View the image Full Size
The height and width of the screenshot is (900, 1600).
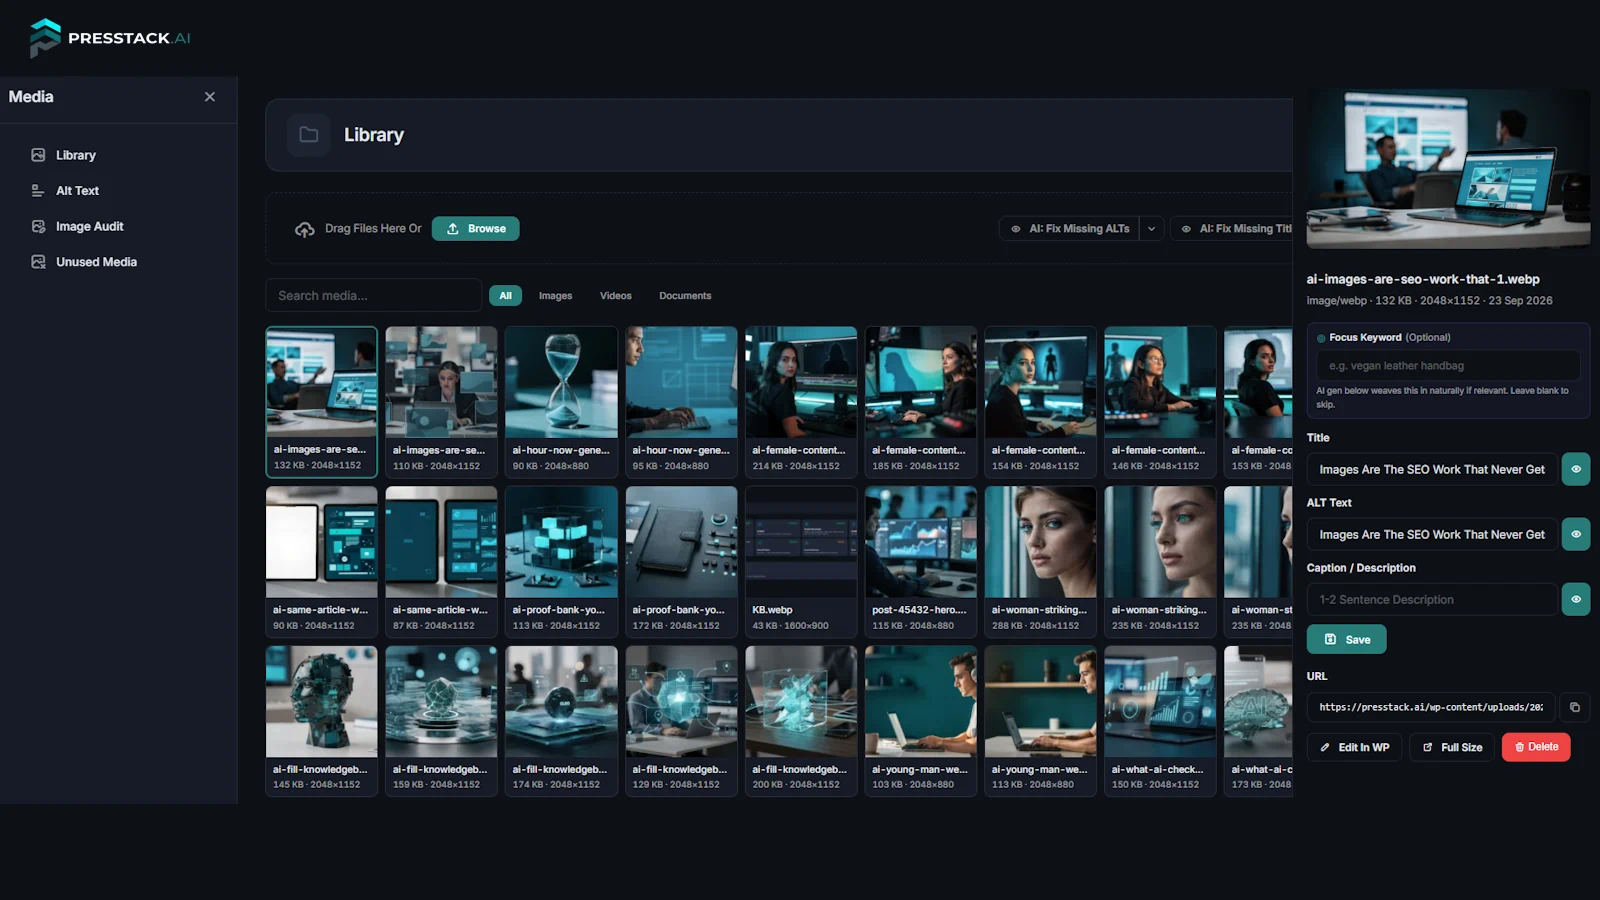click(x=1452, y=747)
